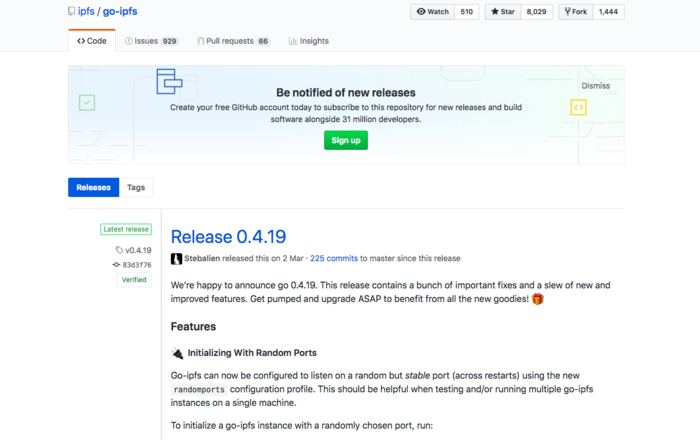This screenshot has height=440, width=700.
Task: Open the v0.4.19 tag link
Action: (138, 250)
